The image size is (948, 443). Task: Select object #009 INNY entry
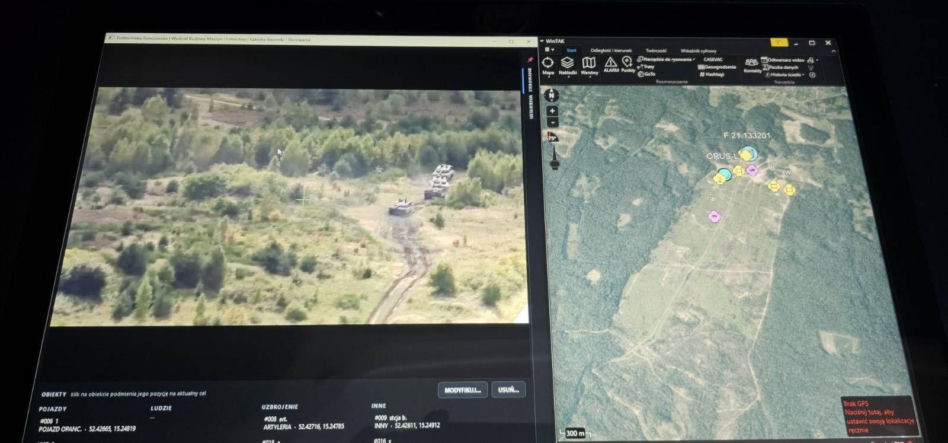[x=405, y=421]
